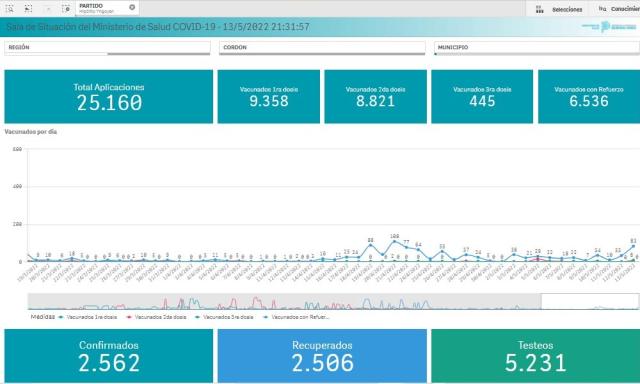The image size is (640, 384).
Task: Open the Selecciones grid icon
Action: tap(540, 9)
